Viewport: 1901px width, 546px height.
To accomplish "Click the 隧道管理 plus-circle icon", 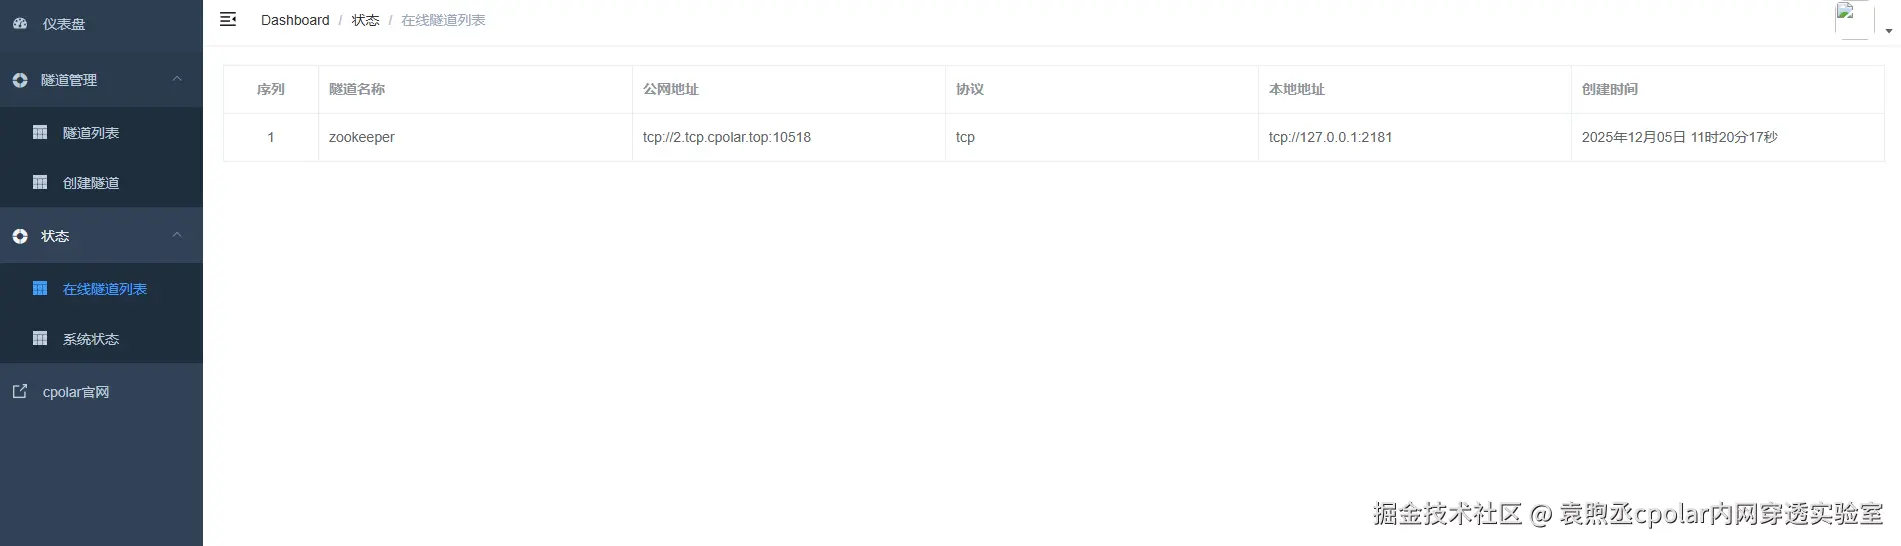I will [x=20, y=80].
